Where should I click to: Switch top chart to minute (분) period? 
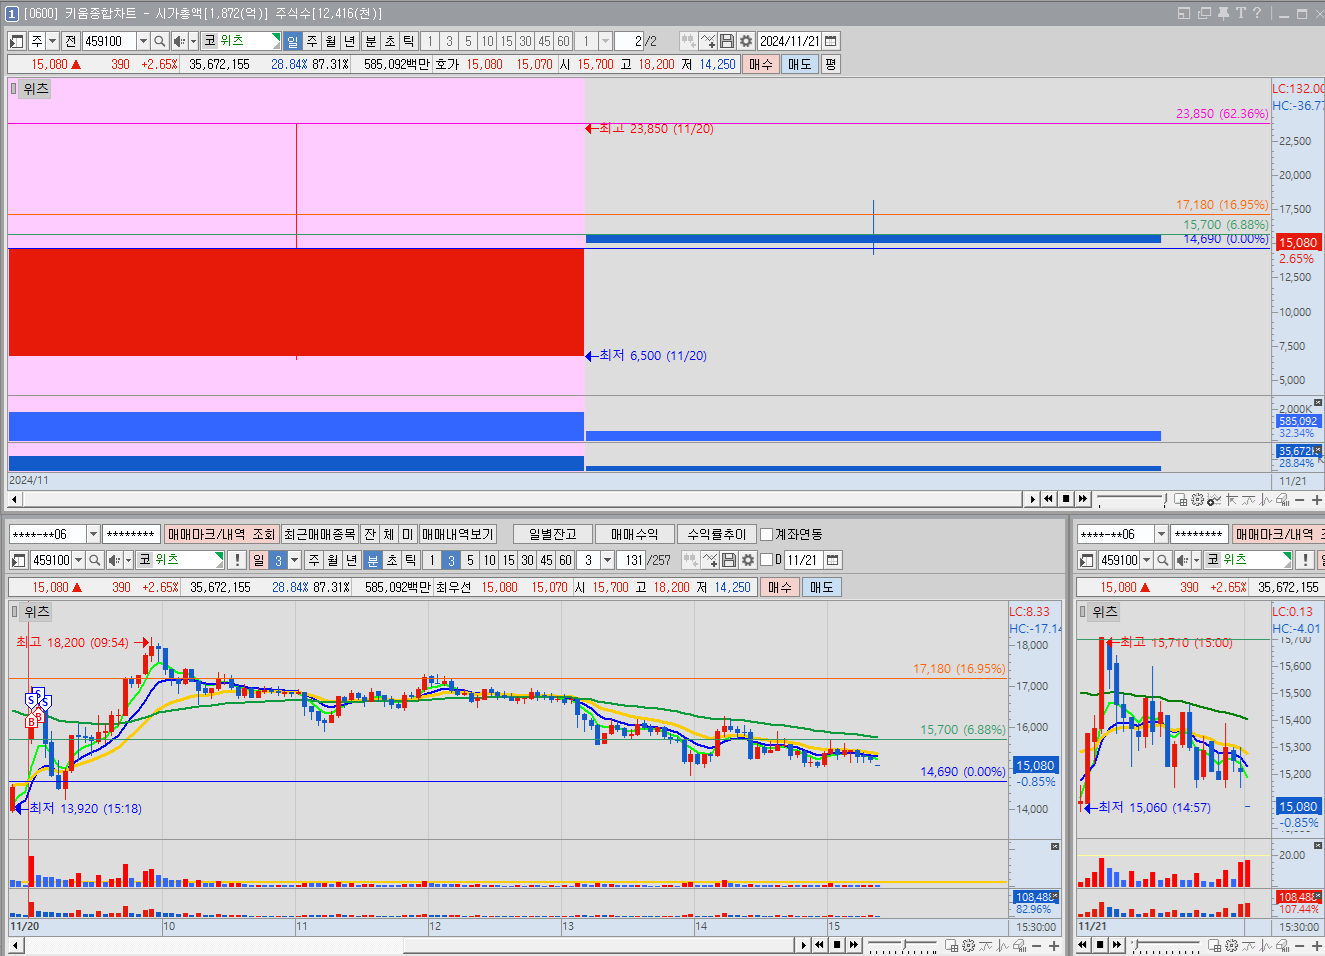click(371, 41)
